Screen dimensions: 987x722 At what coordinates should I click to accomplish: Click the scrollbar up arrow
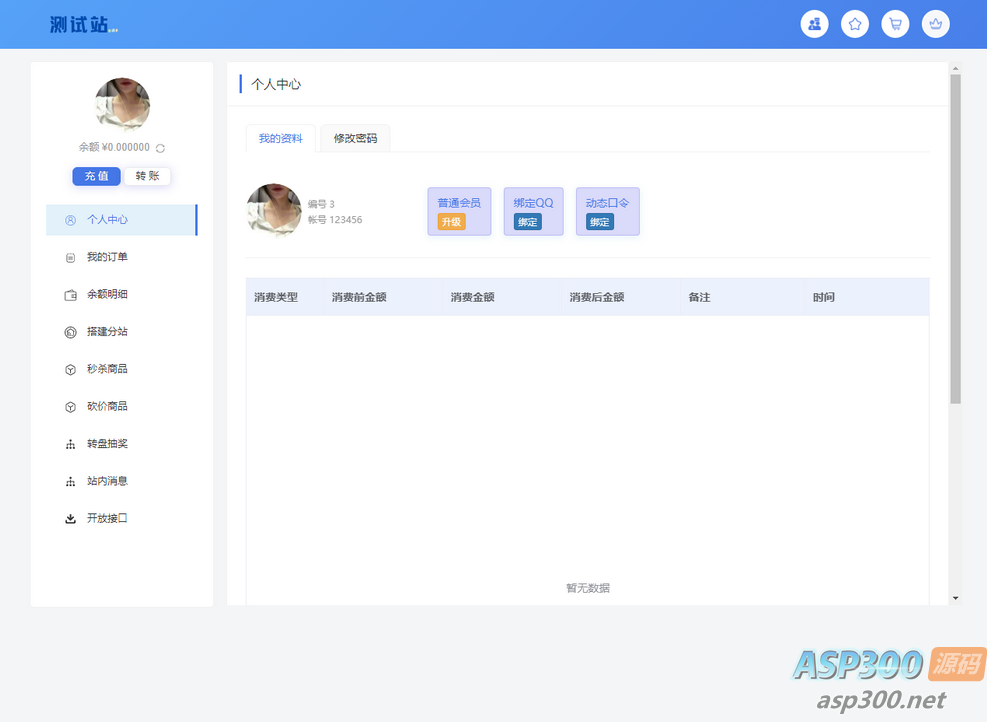[956, 68]
